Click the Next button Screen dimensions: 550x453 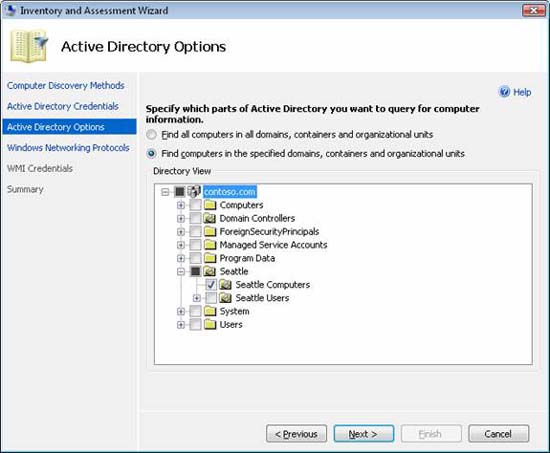pos(363,434)
